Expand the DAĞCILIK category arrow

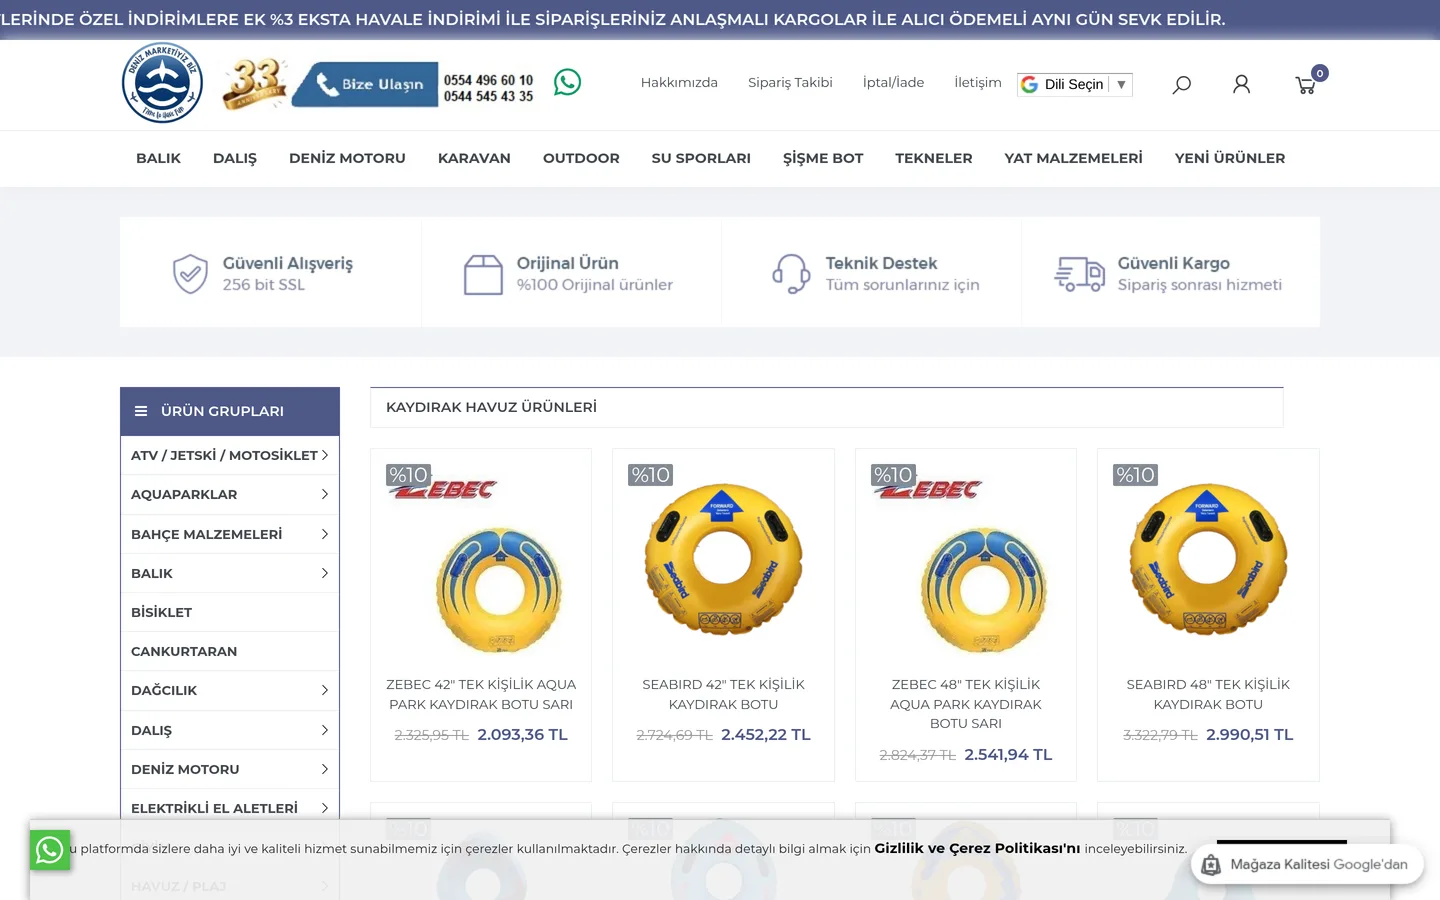(x=325, y=690)
